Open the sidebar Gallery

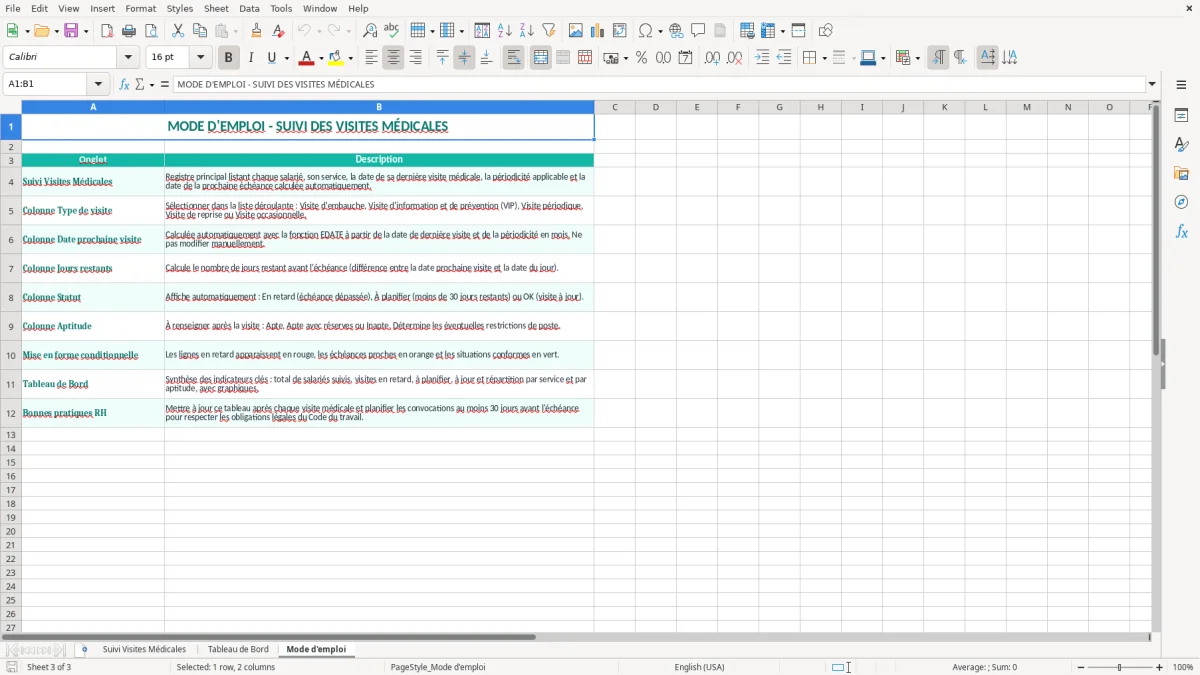tap(1181, 174)
